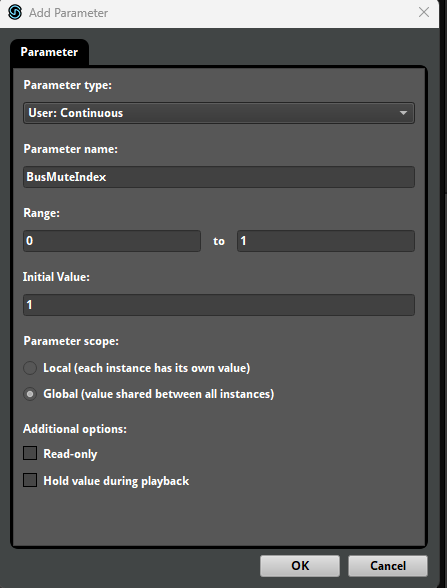Click the 'Global (value shared between all instances)' label

click(x=159, y=394)
